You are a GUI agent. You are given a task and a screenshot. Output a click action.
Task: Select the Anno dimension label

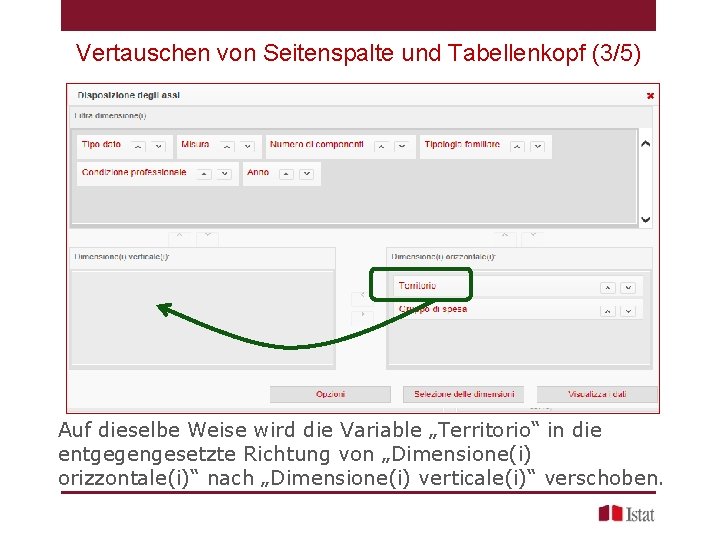click(x=258, y=172)
